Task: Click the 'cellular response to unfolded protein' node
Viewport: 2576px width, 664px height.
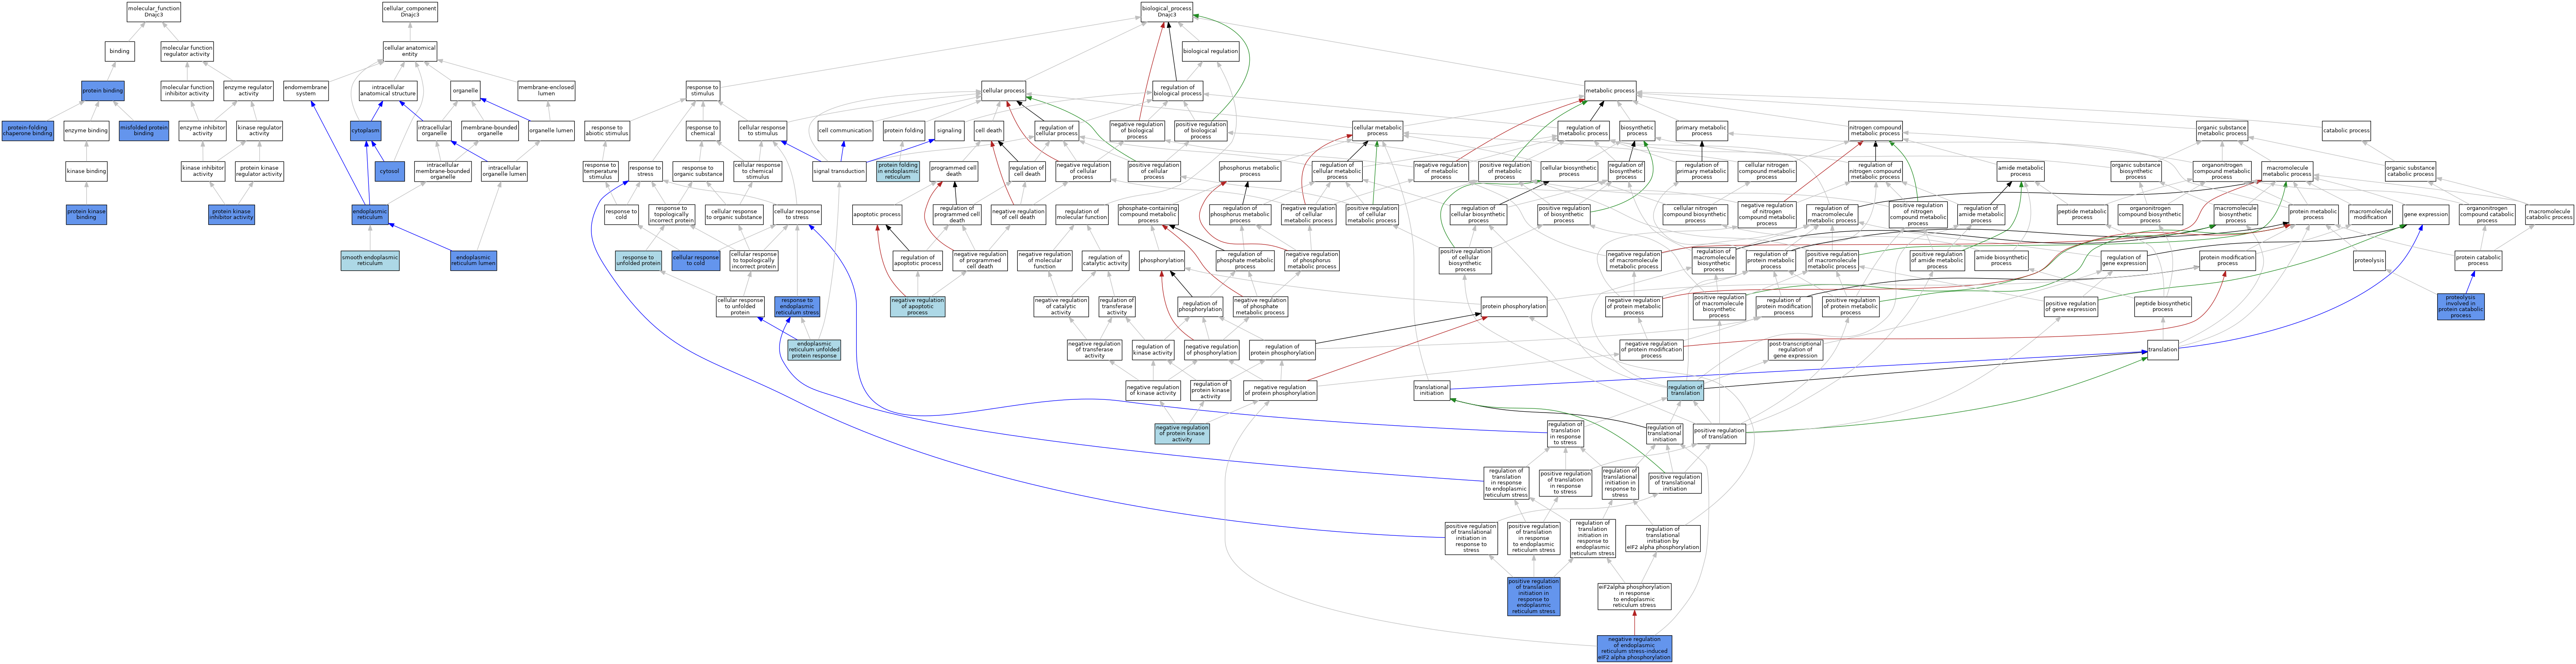Action: pos(740,306)
